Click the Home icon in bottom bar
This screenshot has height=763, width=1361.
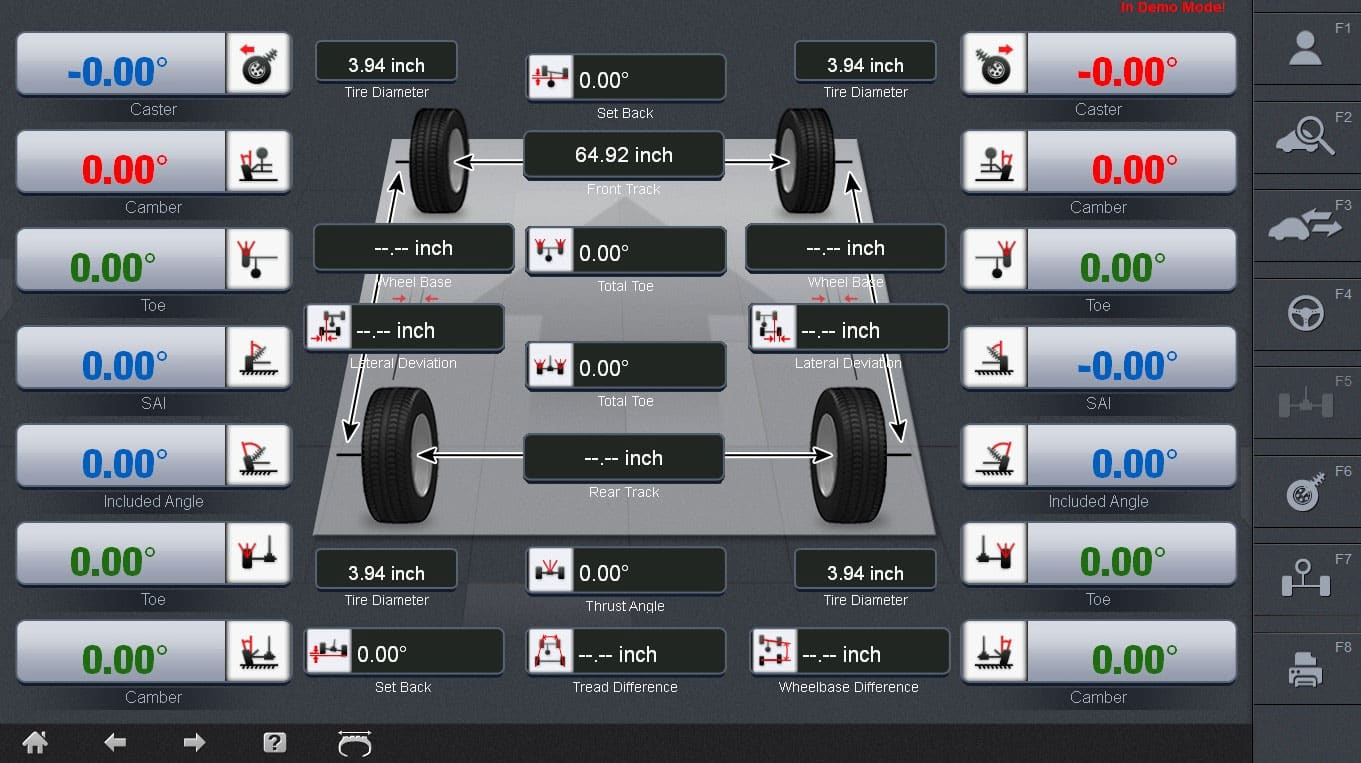tap(35, 742)
